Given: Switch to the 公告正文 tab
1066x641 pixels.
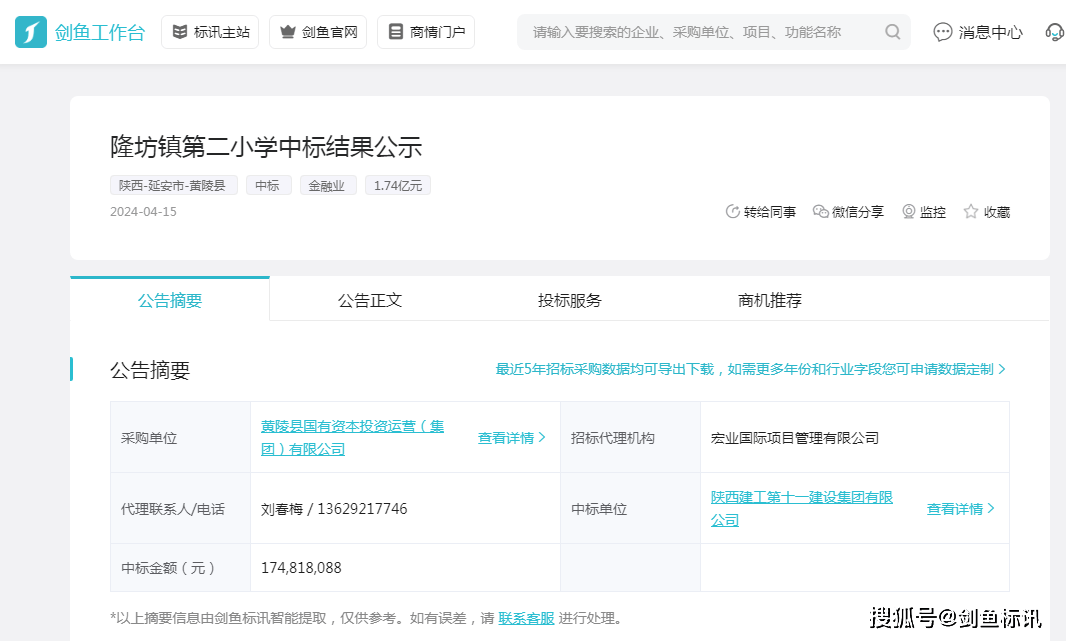Looking at the screenshot, I should [x=370, y=300].
